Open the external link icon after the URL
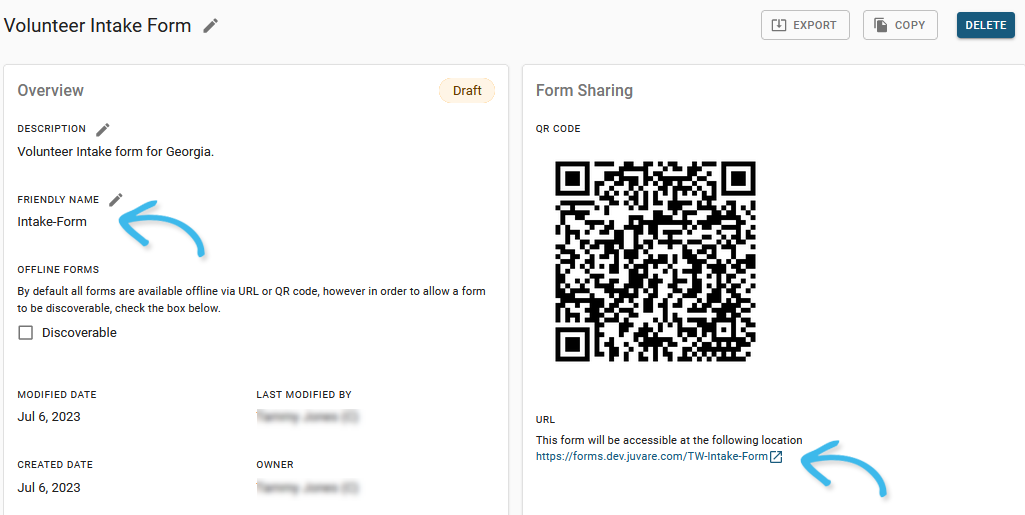Viewport: 1025px width, 515px height. click(x=776, y=457)
